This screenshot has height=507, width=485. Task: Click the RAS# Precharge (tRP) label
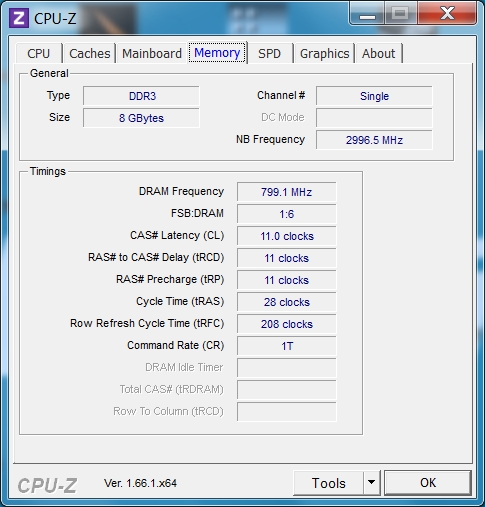coord(170,279)
